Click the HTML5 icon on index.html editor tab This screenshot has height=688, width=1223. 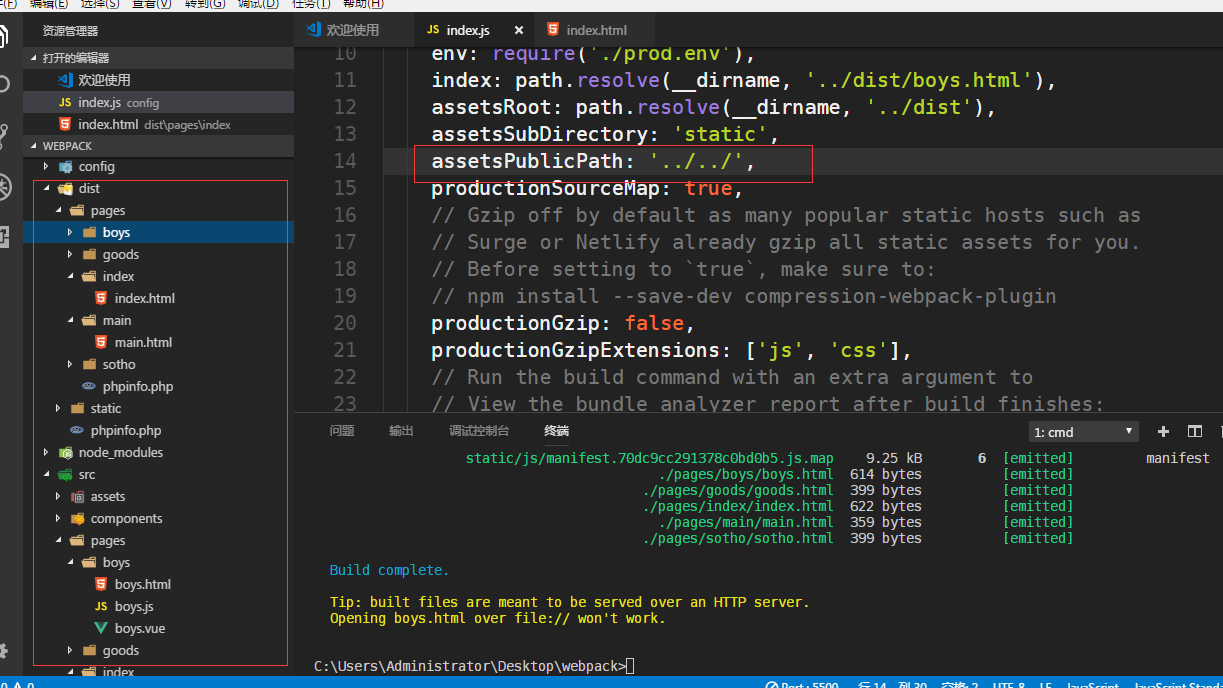tap(553, 30)
